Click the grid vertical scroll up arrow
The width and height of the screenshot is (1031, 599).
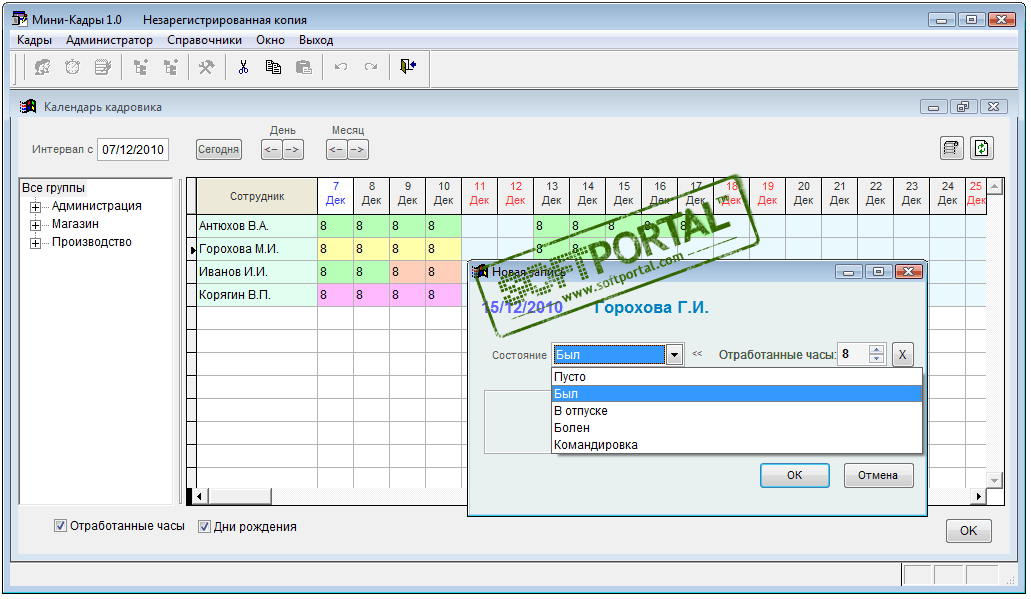995,187
